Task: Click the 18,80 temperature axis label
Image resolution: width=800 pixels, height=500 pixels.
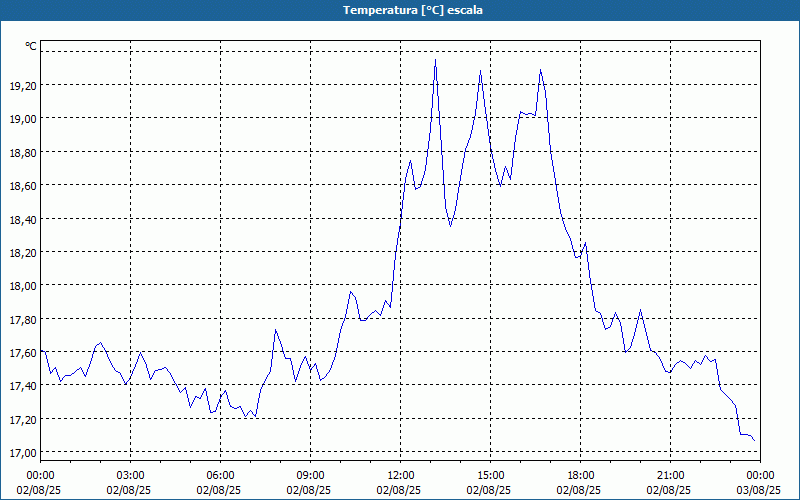Action: coord(23,152)
